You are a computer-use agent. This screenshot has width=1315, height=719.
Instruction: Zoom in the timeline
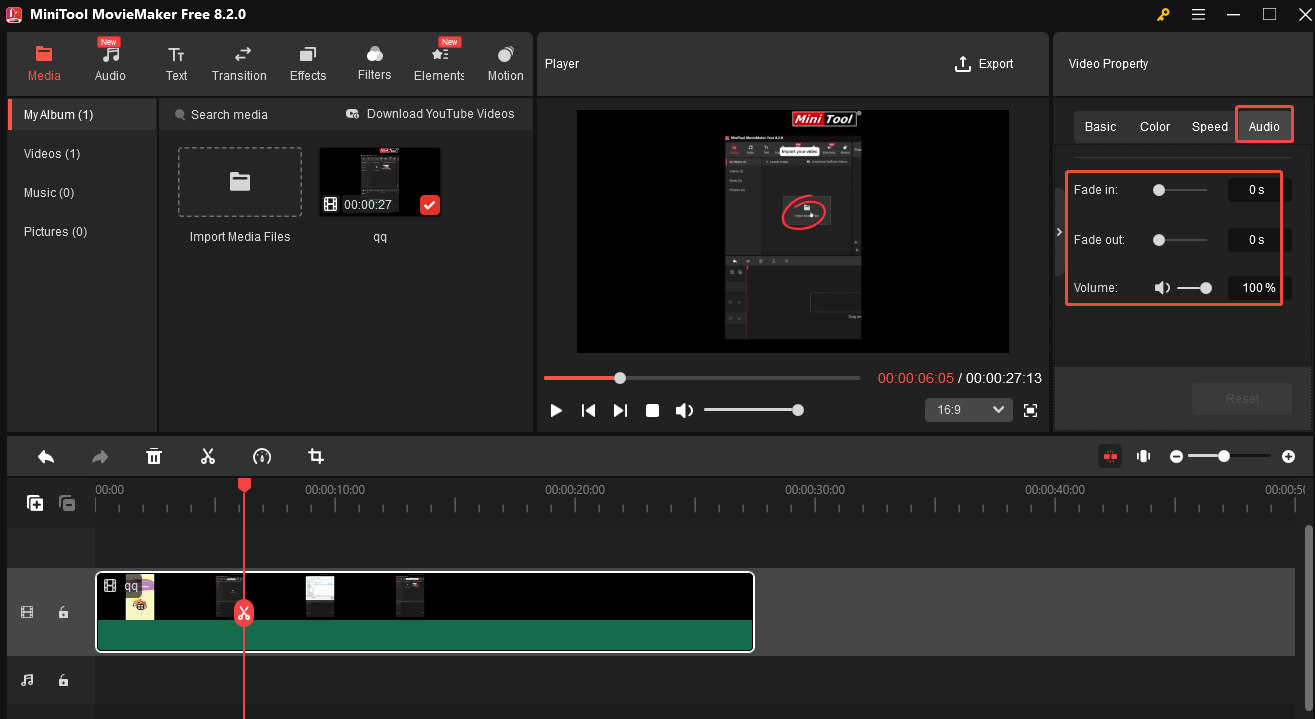click(x=1288, y=456)
